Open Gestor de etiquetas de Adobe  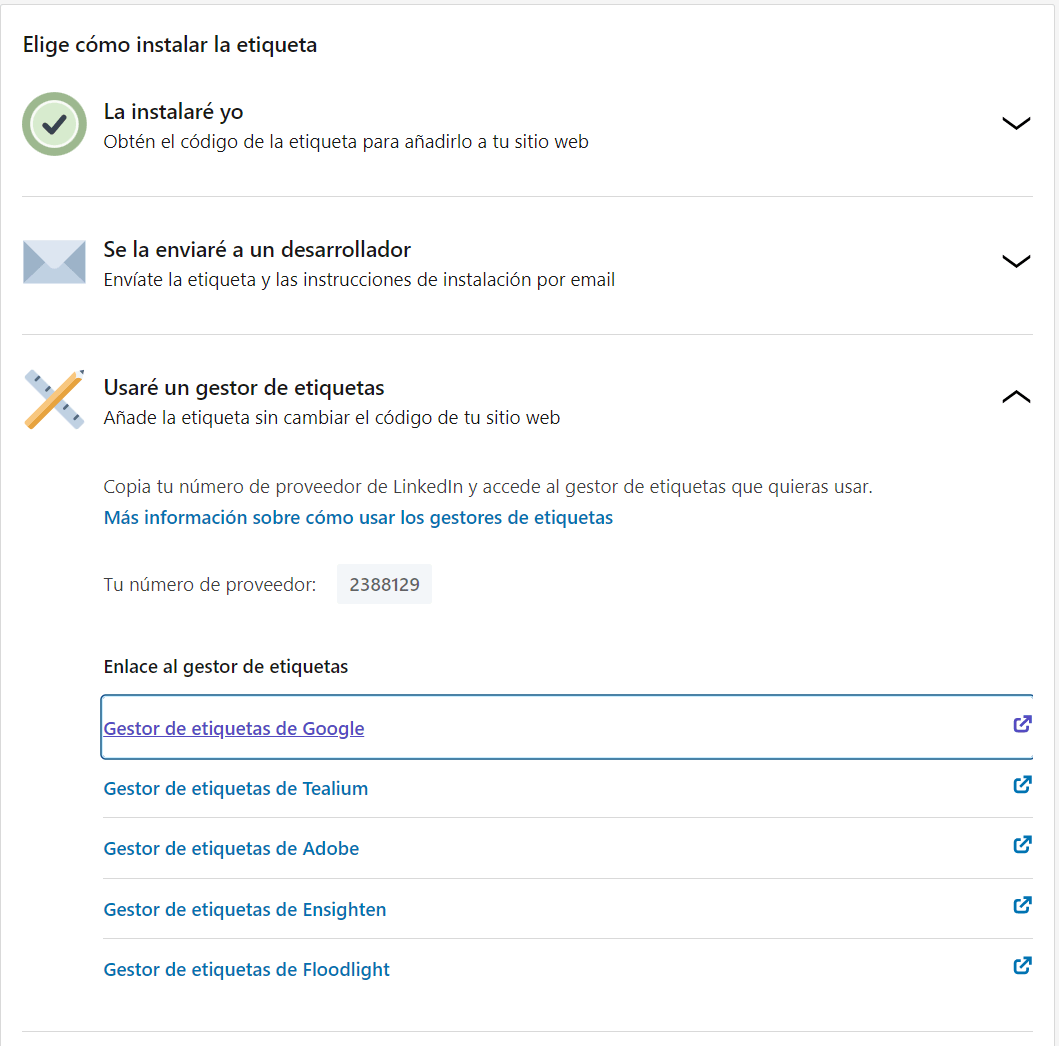(x=231, y=848)
